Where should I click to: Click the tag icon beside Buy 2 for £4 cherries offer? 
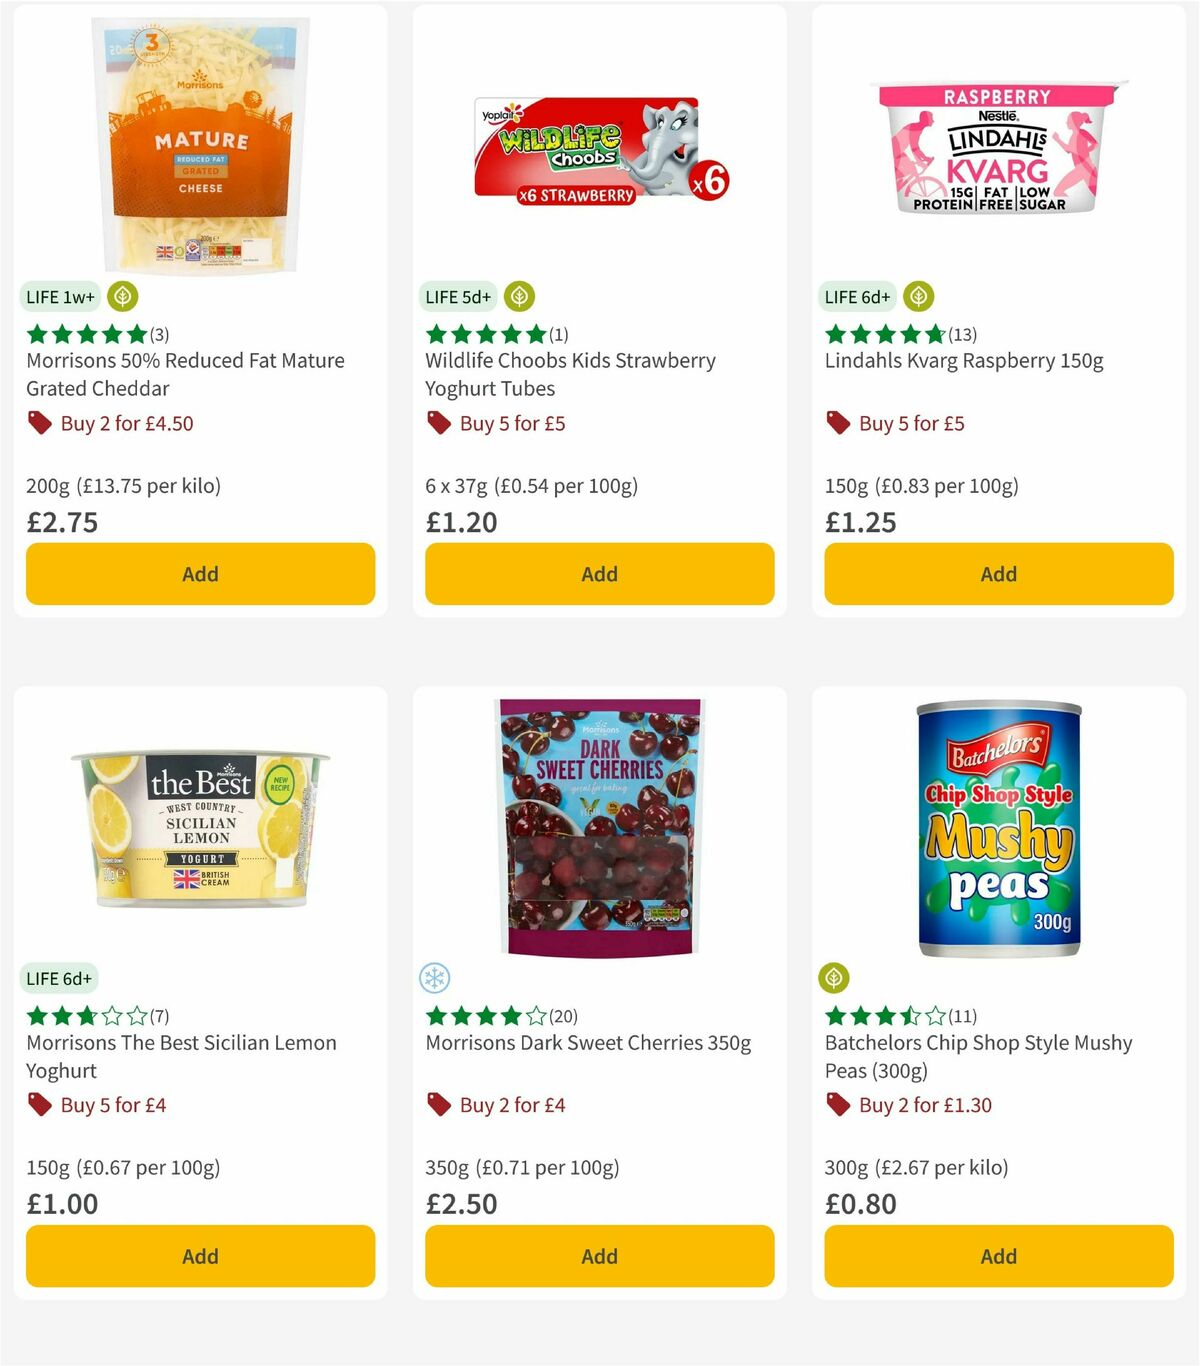click(x=438, y=1105)
